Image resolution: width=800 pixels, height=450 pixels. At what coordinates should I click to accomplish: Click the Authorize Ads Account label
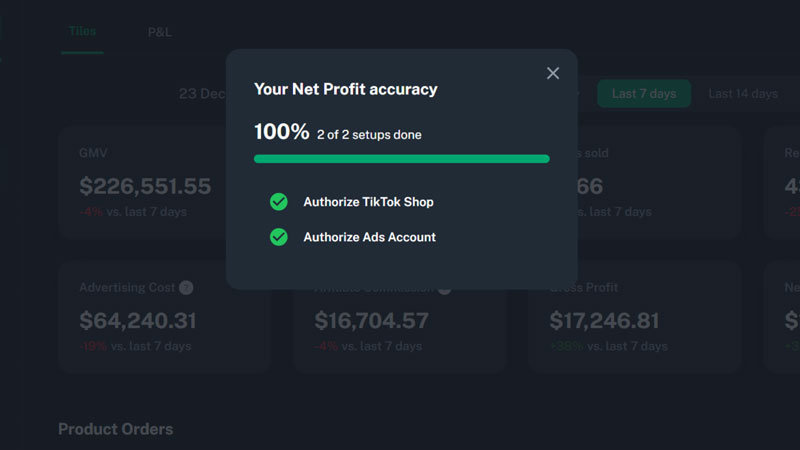[x=369, y=237]
